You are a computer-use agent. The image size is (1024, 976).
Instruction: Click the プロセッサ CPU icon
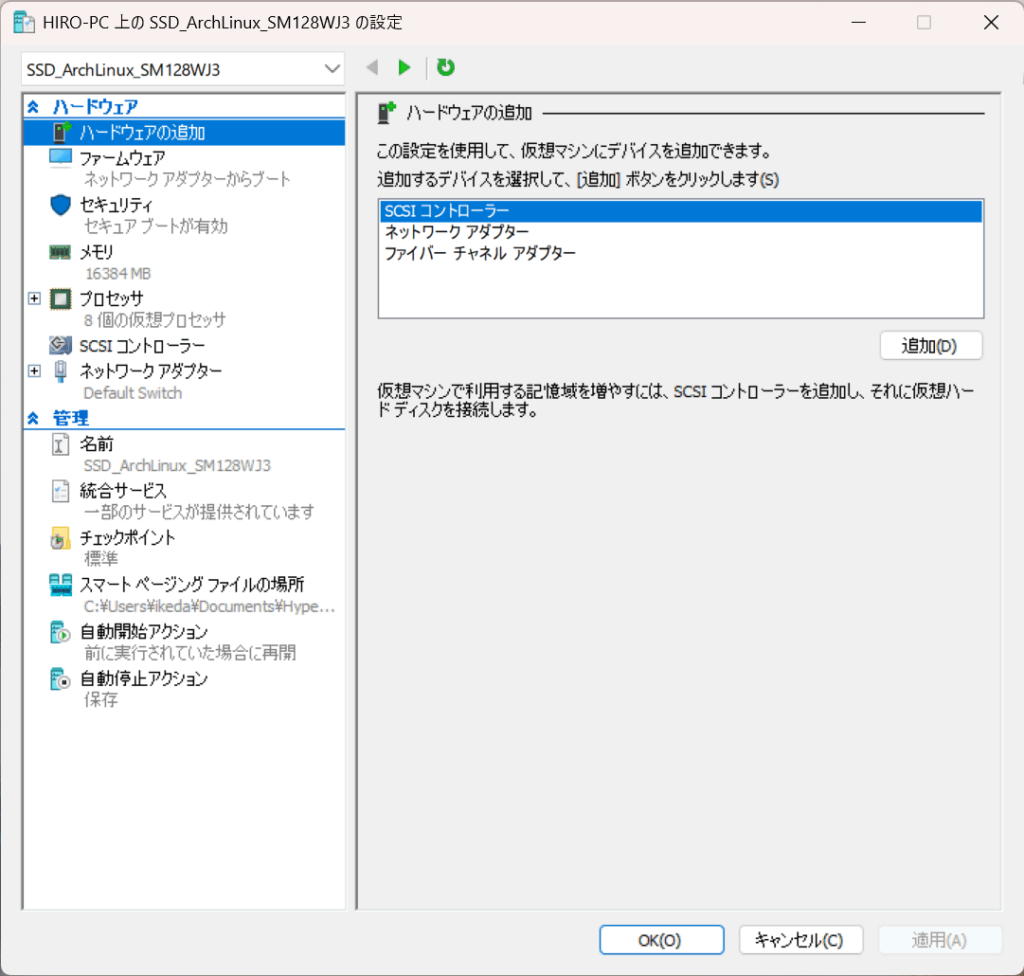(60, 299)
